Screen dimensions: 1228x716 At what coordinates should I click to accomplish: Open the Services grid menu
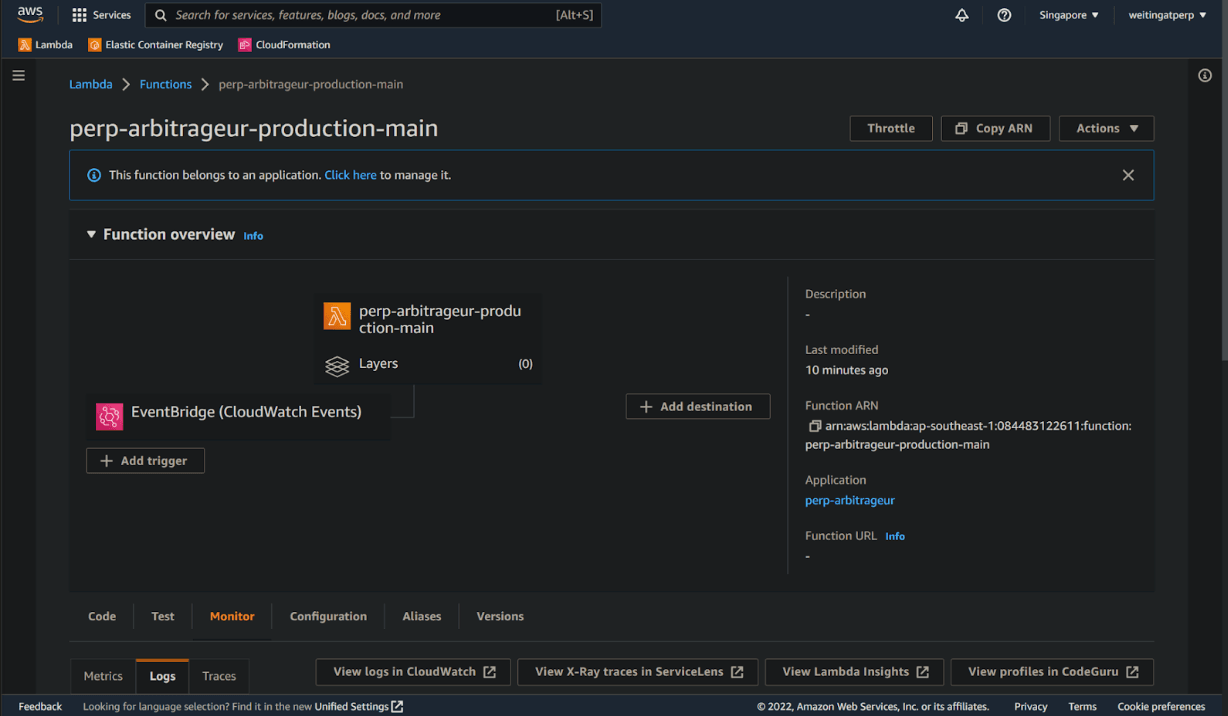[x=101, y=15]
